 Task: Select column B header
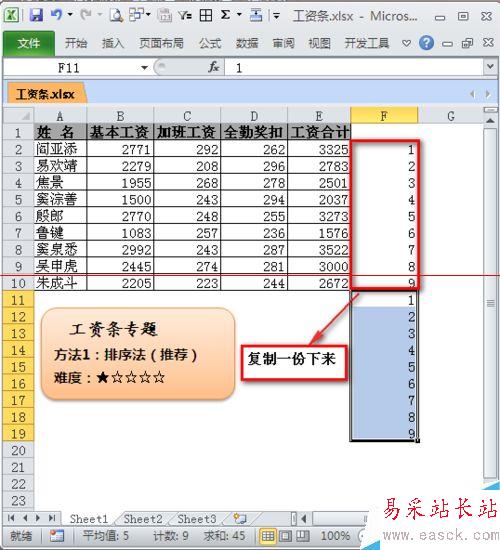[120, 115]
